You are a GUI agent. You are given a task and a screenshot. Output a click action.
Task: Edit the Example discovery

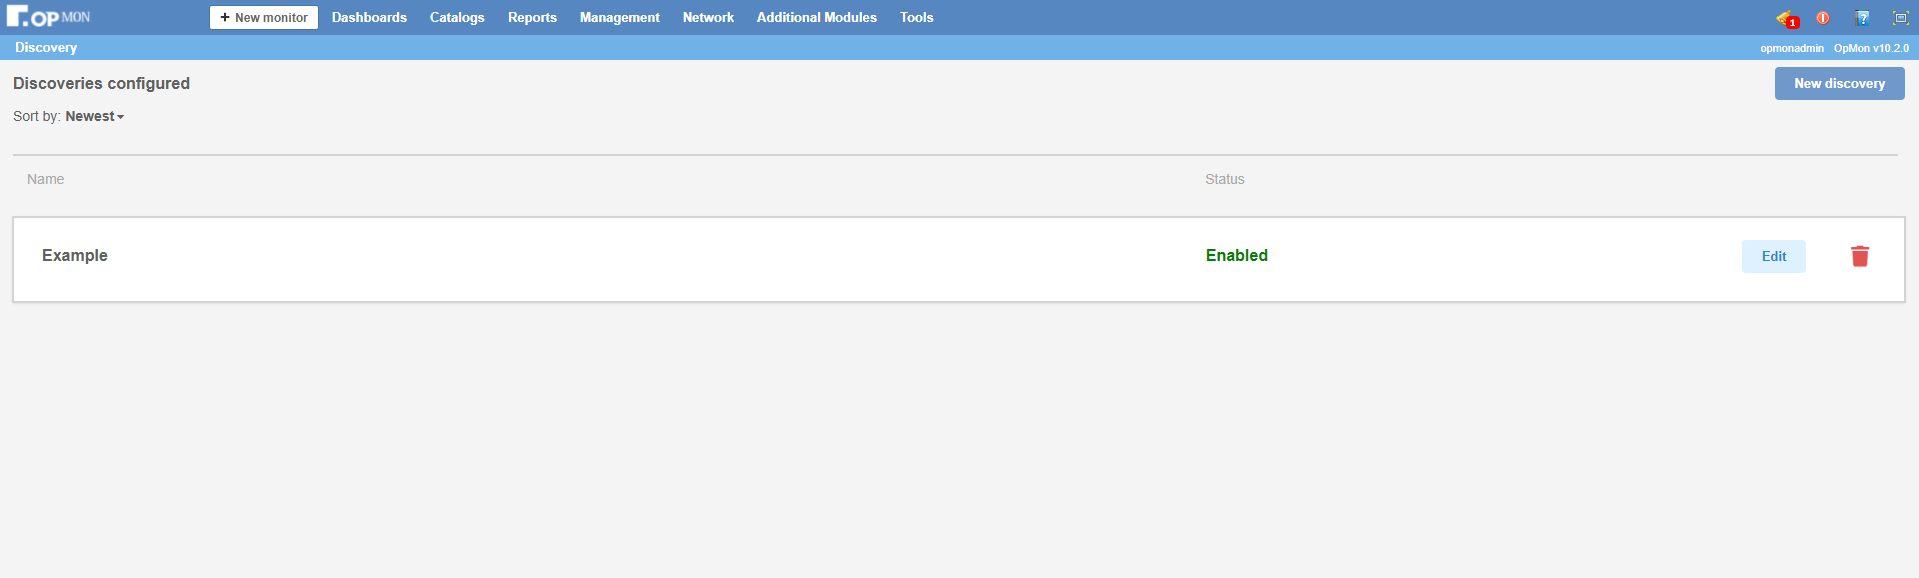(1773, 256)
